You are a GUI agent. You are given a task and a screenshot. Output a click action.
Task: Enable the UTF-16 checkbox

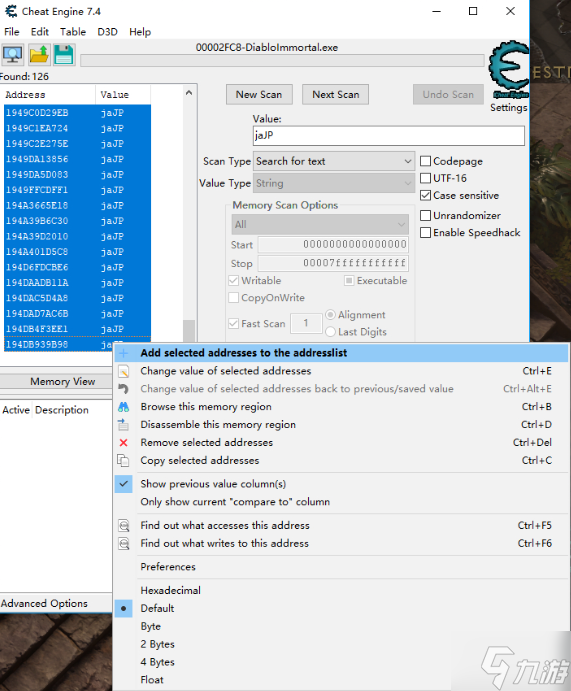coord(425,178)
